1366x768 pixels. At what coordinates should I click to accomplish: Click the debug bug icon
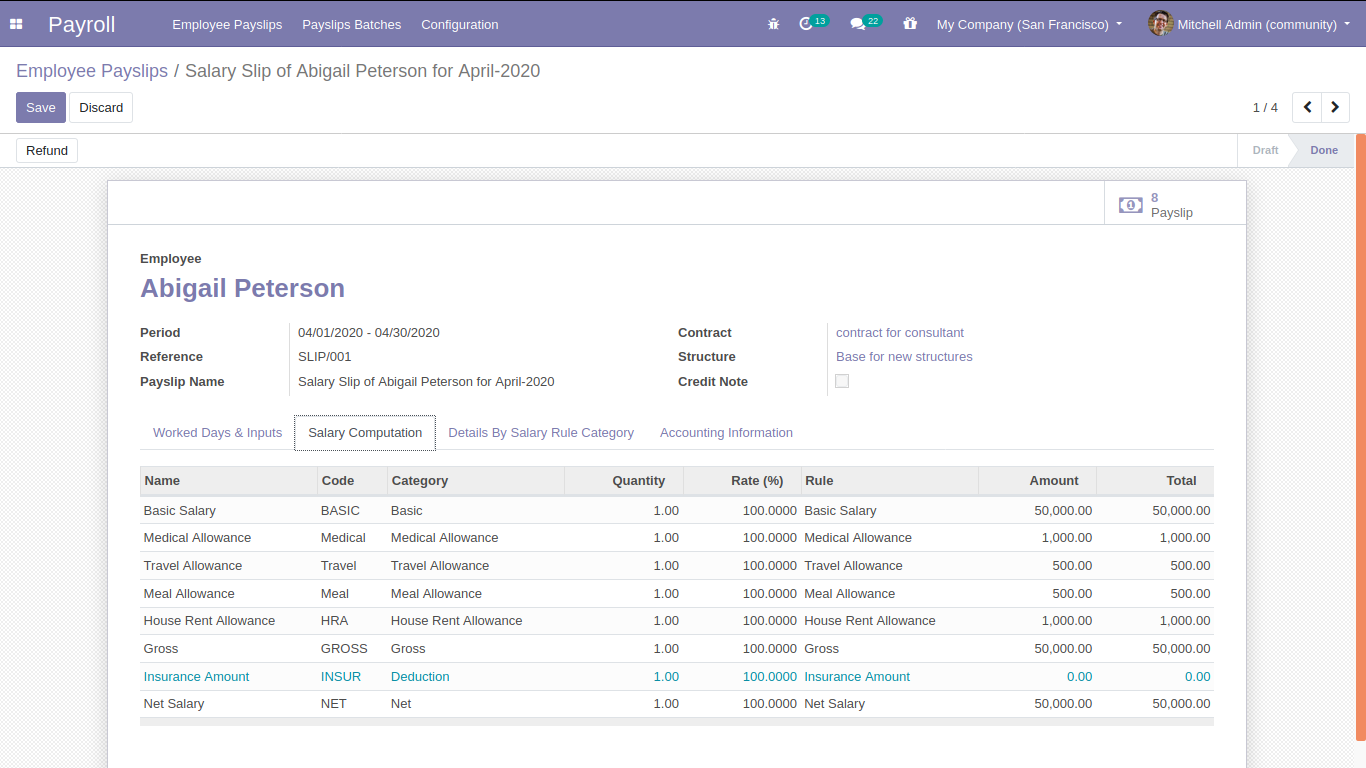[773, 24]
